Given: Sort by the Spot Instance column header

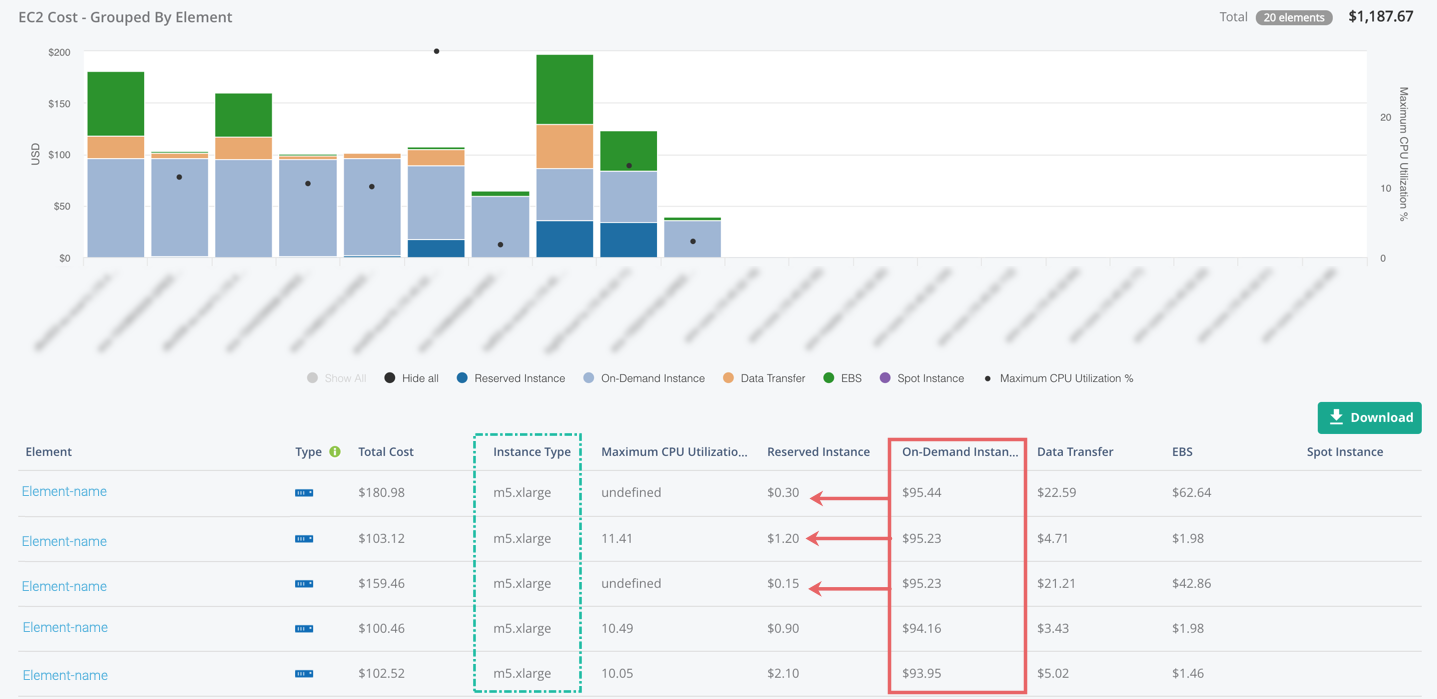Looking at the screenshot, I should click(x=1345, y=452).
